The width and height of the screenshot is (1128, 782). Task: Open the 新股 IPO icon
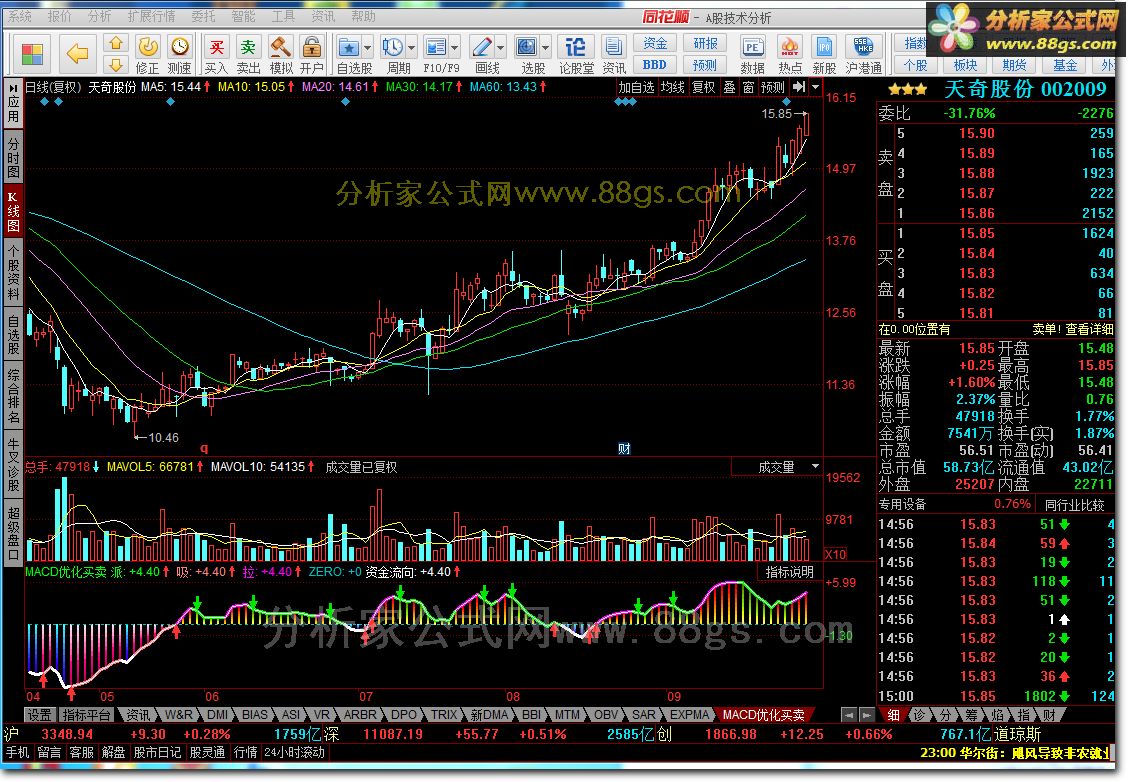(x=824, y=47)
